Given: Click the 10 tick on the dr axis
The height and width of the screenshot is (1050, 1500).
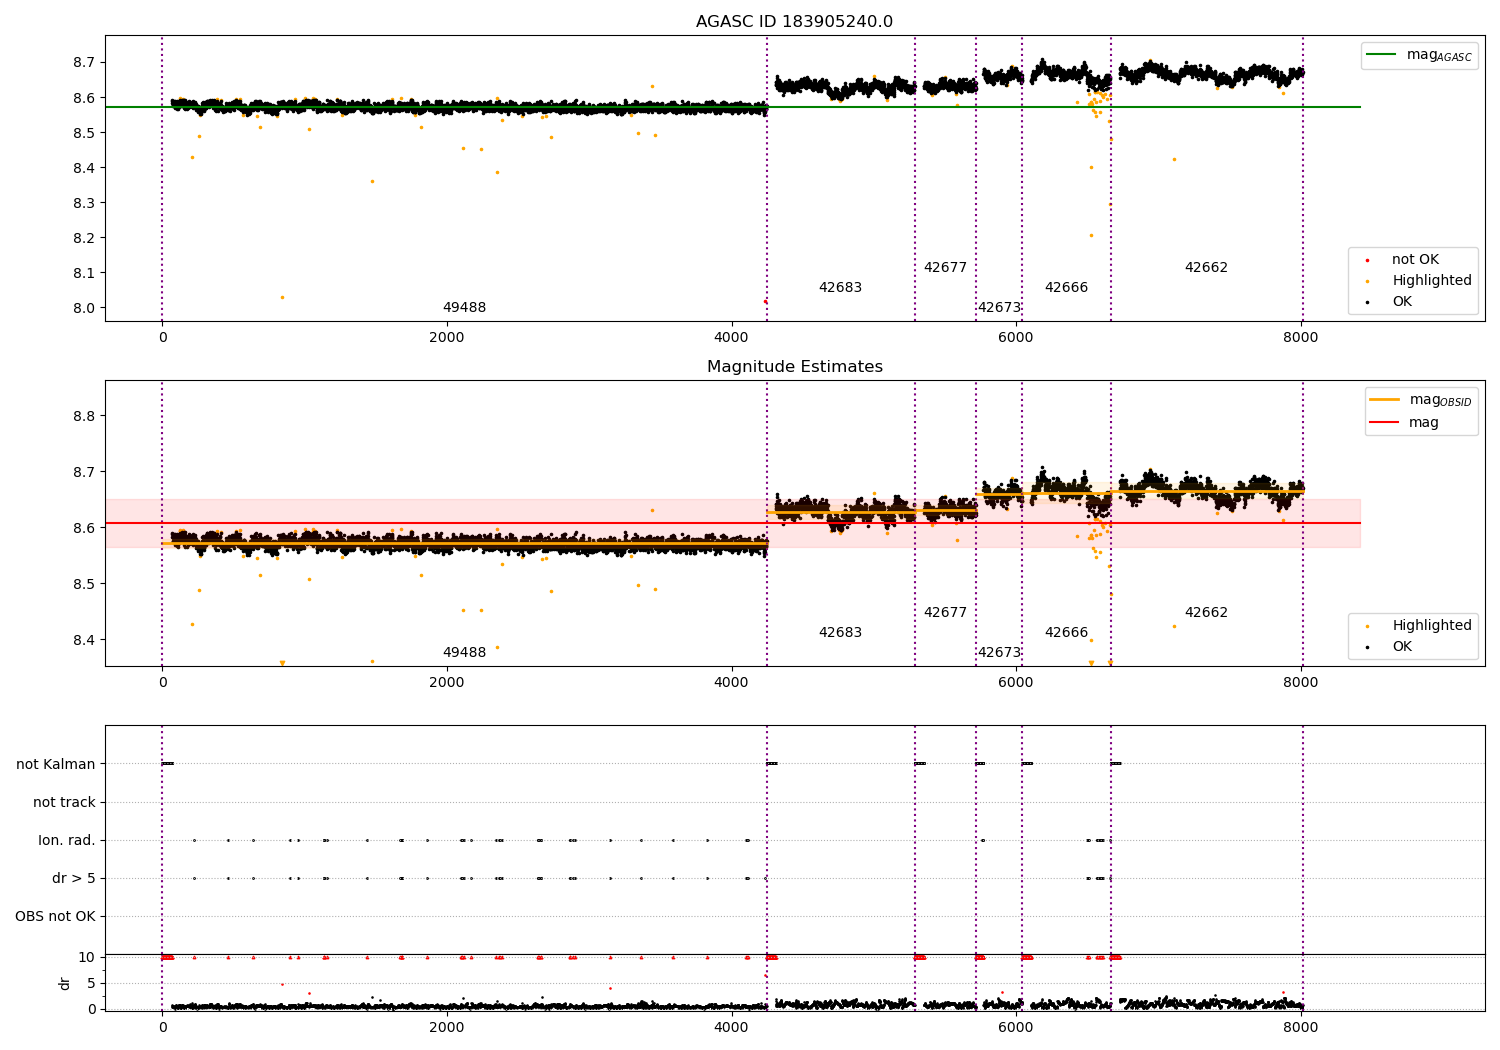Looking at the screenshot, I should pyautogui.click(x=87, y=957).
